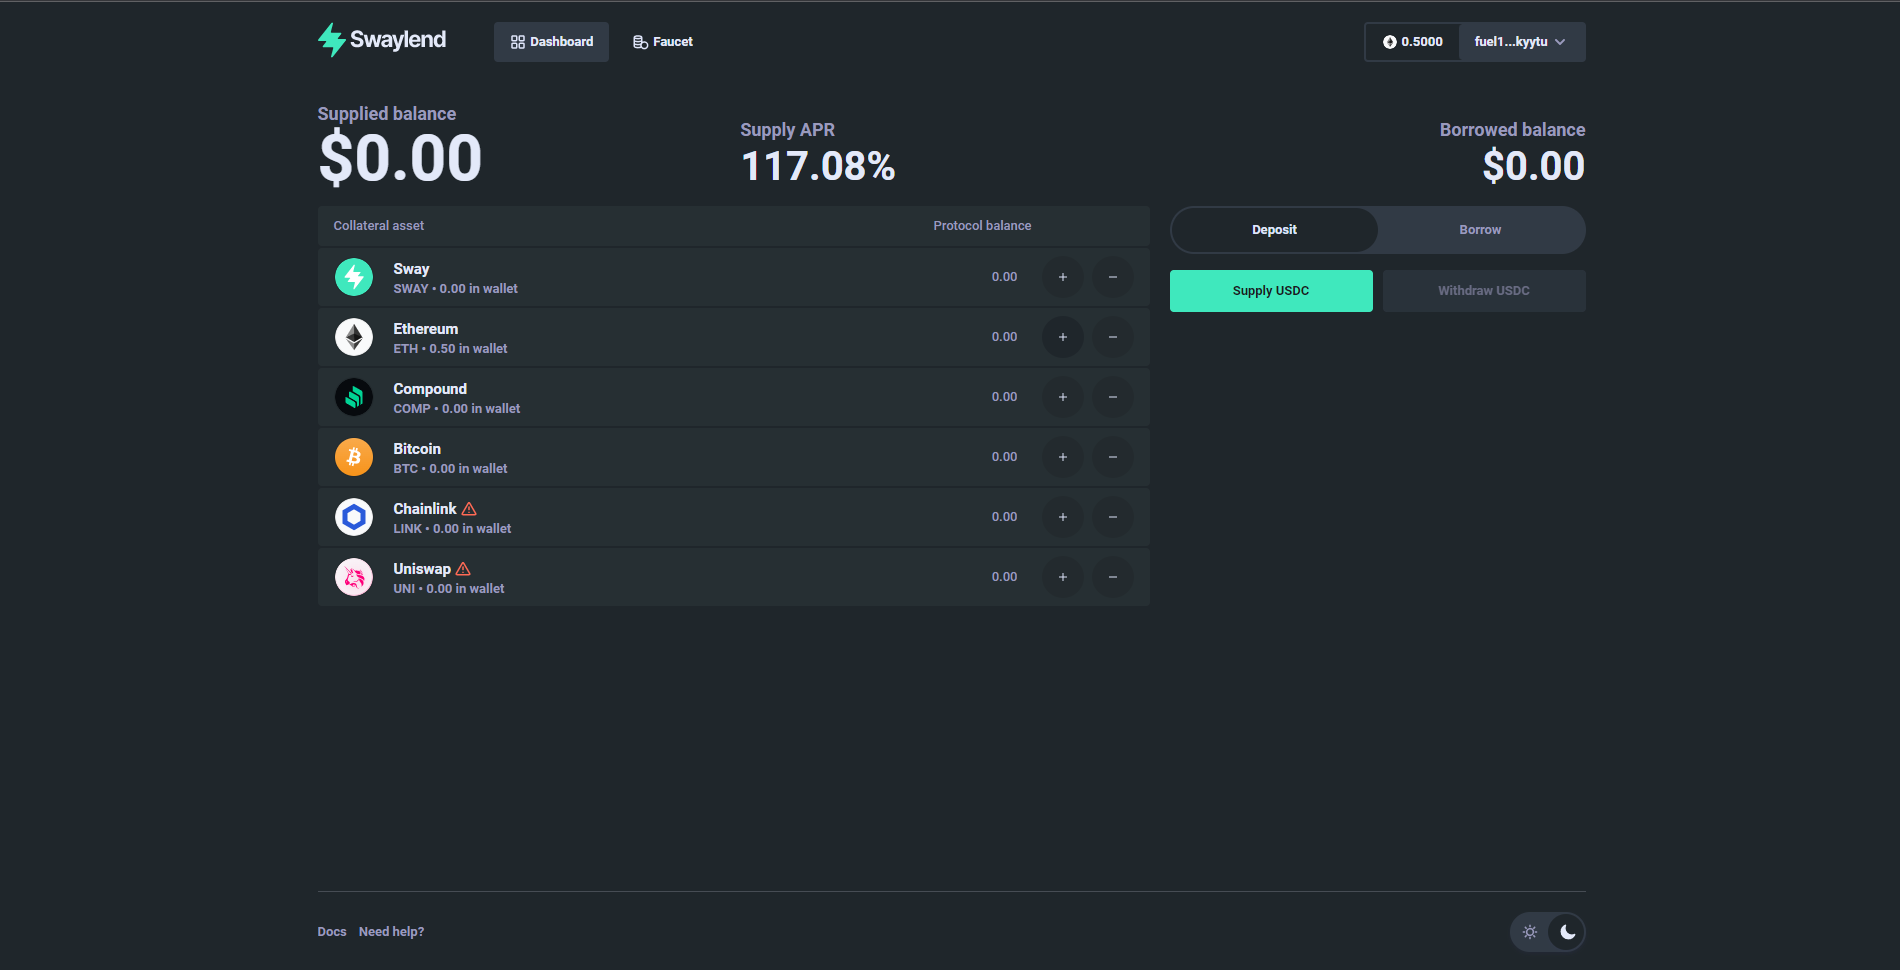The width and height of the screenshot is (1900, 970).
Task: Open the Dashboard tab
Action: pyautogui.click(x=551, y=42)
